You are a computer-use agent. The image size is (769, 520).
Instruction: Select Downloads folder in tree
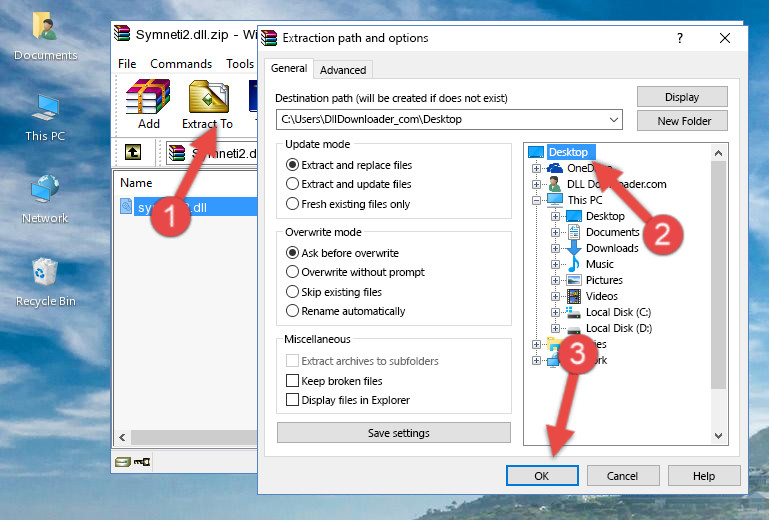tap(612, 248)
